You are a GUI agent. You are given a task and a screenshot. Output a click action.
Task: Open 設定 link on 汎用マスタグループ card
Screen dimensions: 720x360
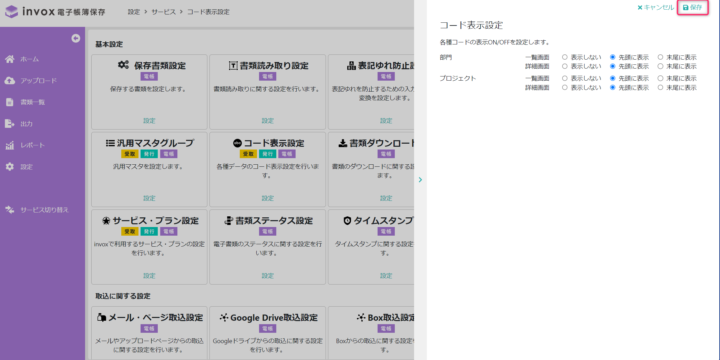[x=149, y=198]
